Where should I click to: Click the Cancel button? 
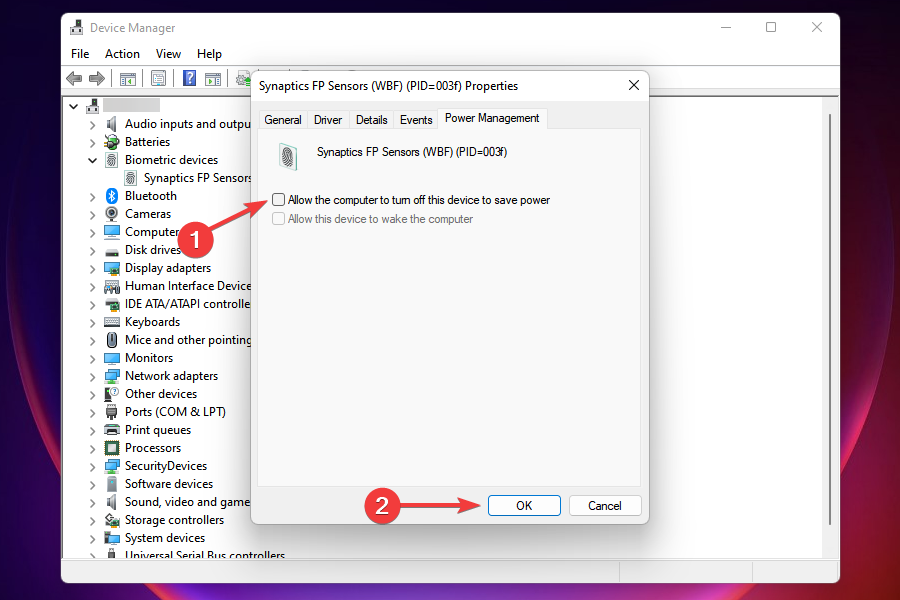tap(604, 505)
